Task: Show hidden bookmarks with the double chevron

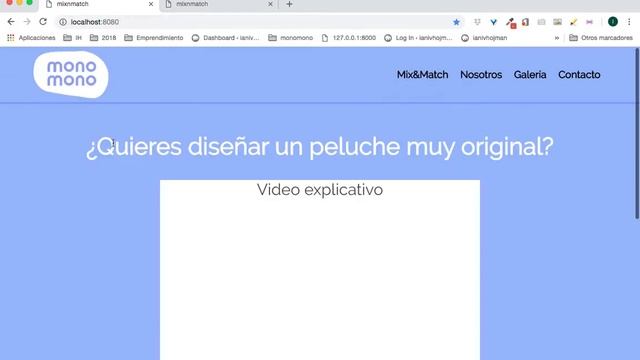Action: pyautogui.click(x=556, y=38)
